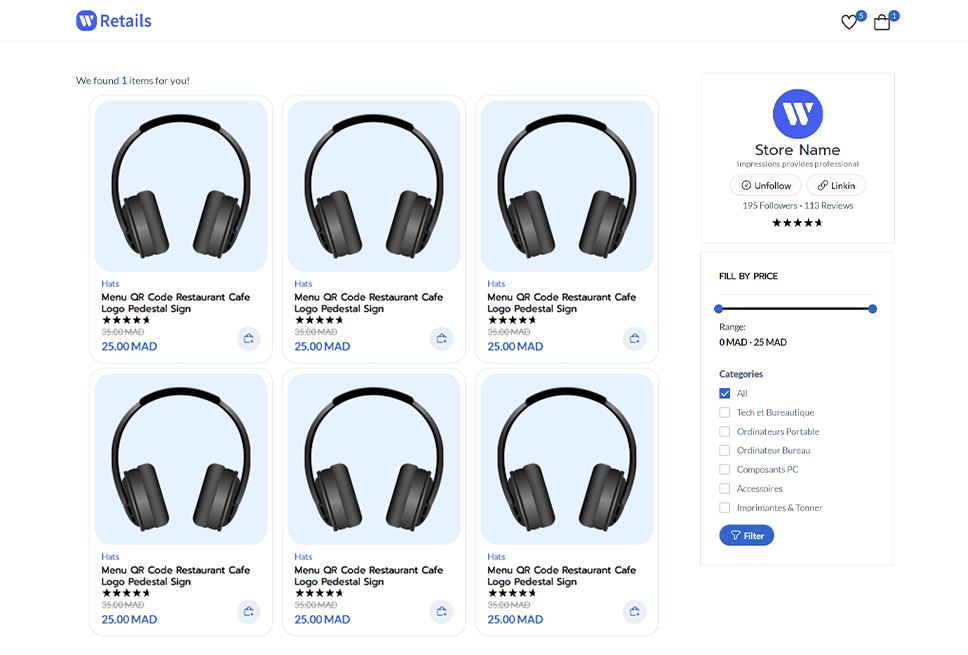968x655 pixels.
Task: Check the Accessoires checkbox
Action: pyautogui.click(x=725, y=489)
